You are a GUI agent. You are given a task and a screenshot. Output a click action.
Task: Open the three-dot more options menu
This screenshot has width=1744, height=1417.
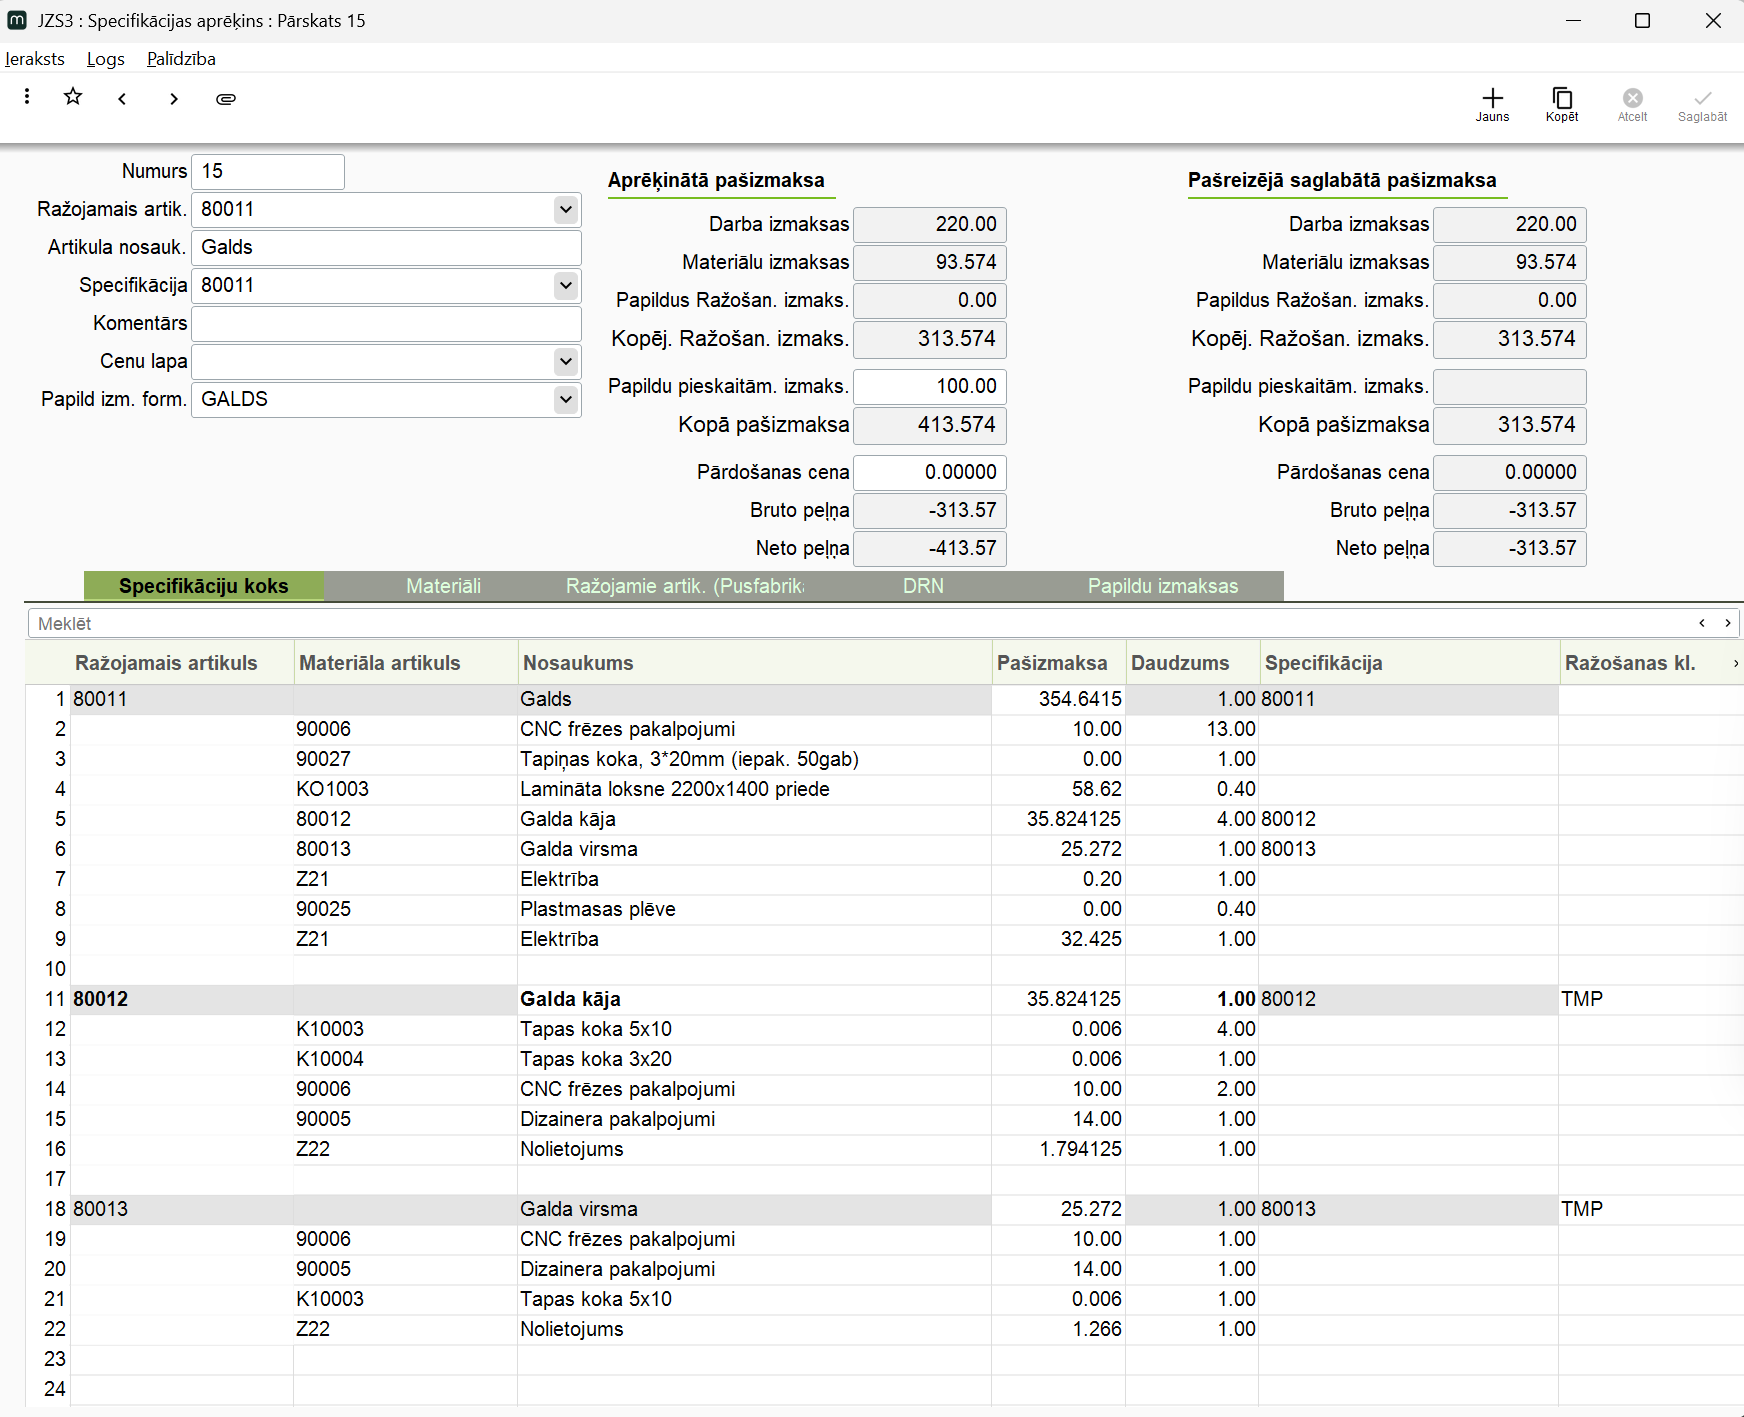[x=27, y=97]
